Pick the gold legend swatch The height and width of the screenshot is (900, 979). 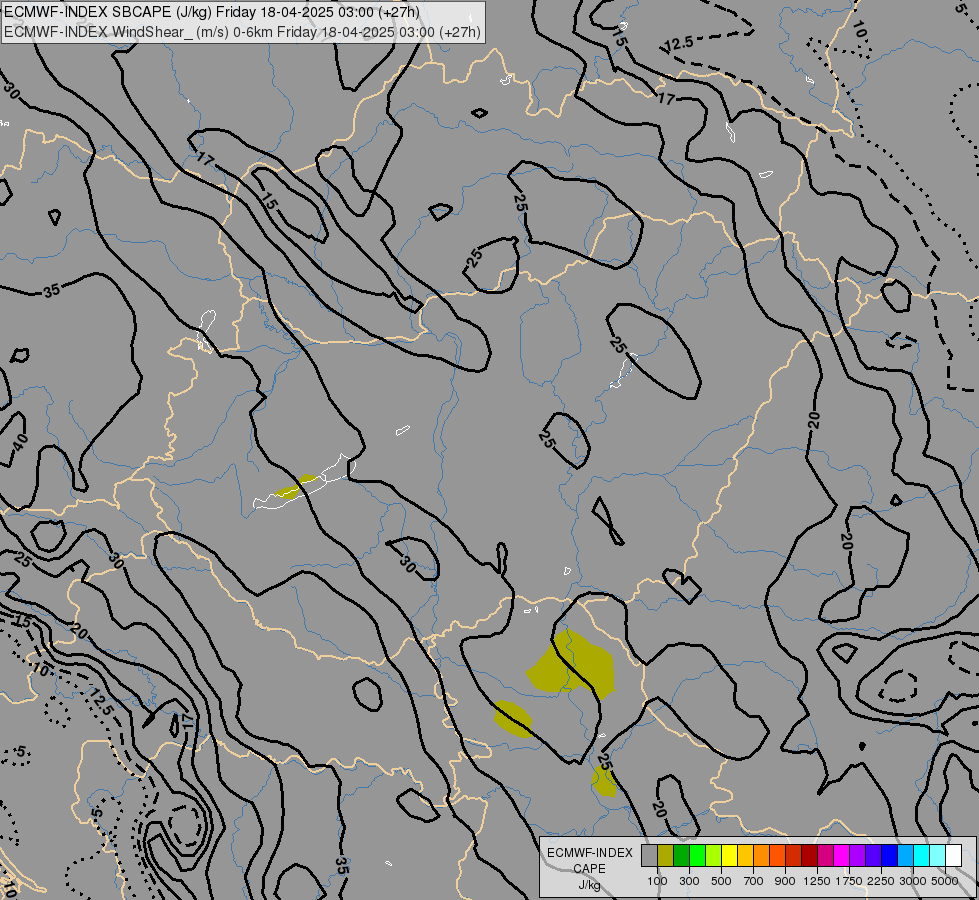click(745, 856)
